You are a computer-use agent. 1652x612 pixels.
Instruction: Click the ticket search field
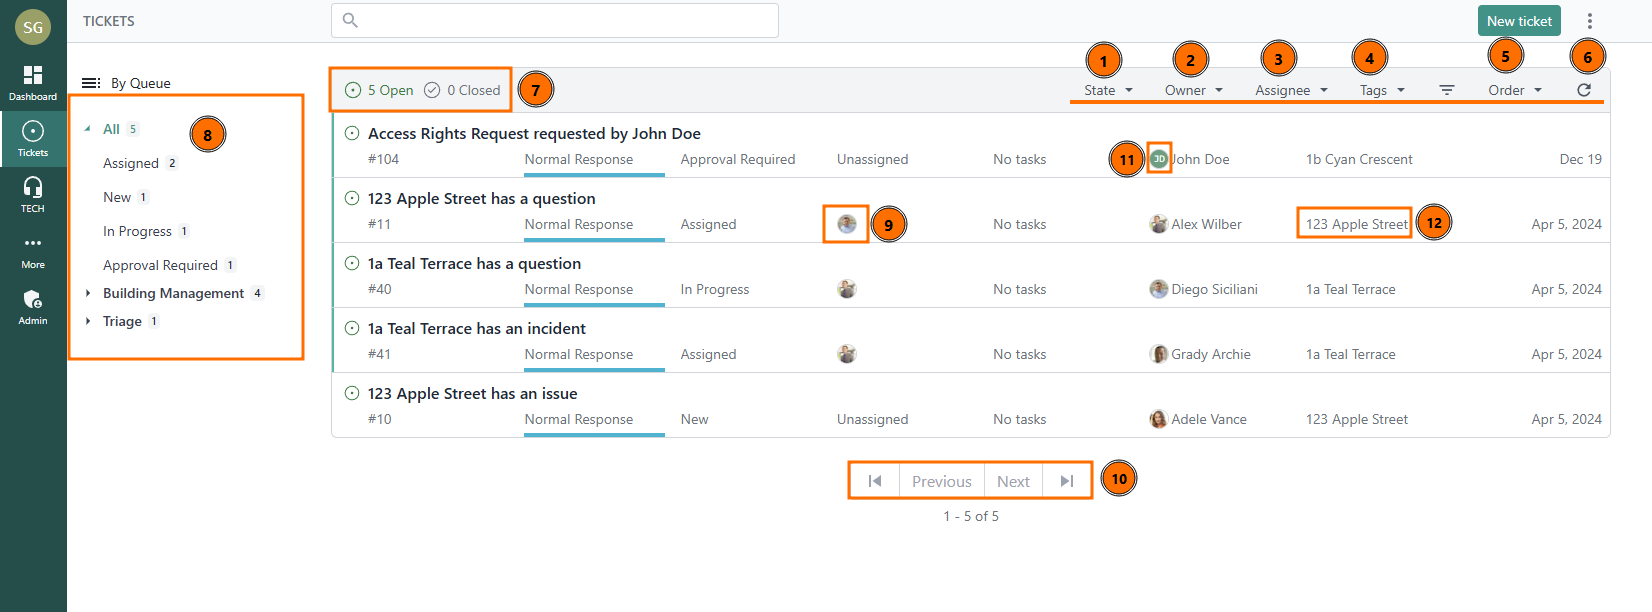[x=555, y=20]
